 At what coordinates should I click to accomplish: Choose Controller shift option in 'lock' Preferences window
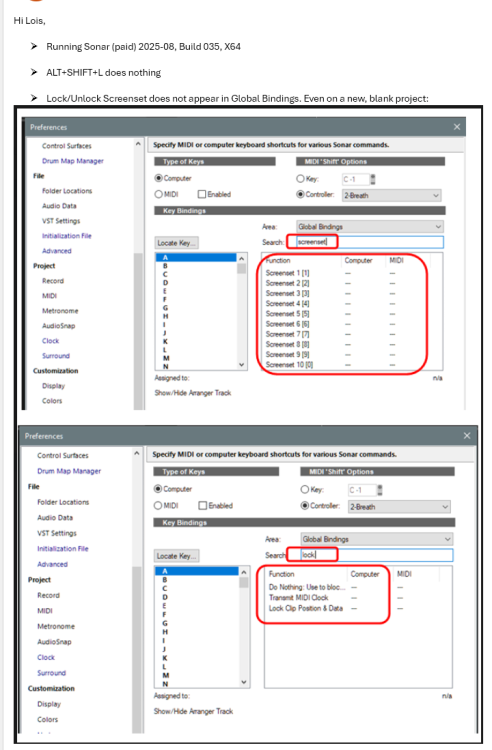(305, 506)
